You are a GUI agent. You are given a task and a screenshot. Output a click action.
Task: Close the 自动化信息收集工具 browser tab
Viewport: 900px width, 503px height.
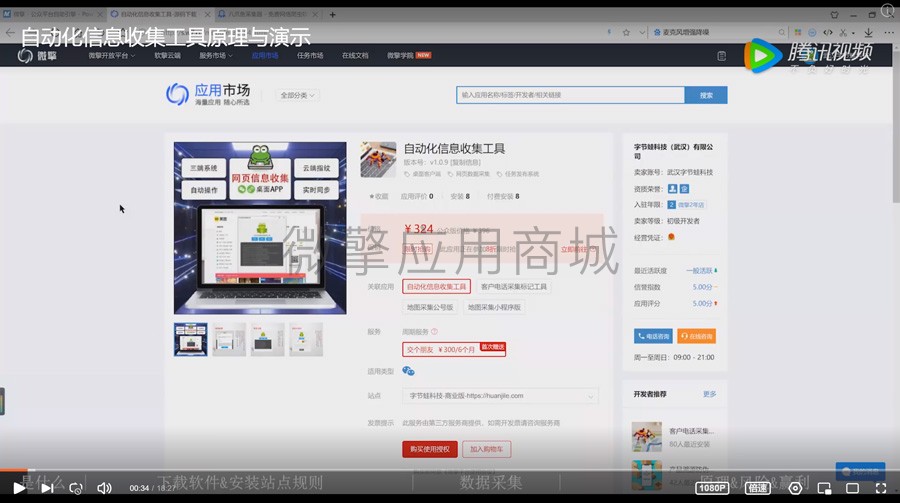coord(208,14)
